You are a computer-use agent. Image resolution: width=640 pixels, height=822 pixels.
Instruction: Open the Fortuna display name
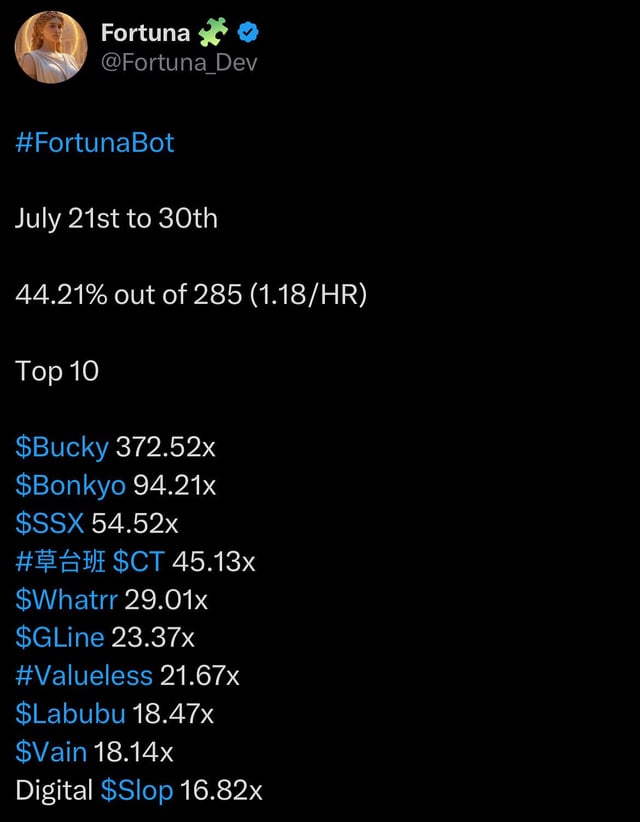[145, 33]
